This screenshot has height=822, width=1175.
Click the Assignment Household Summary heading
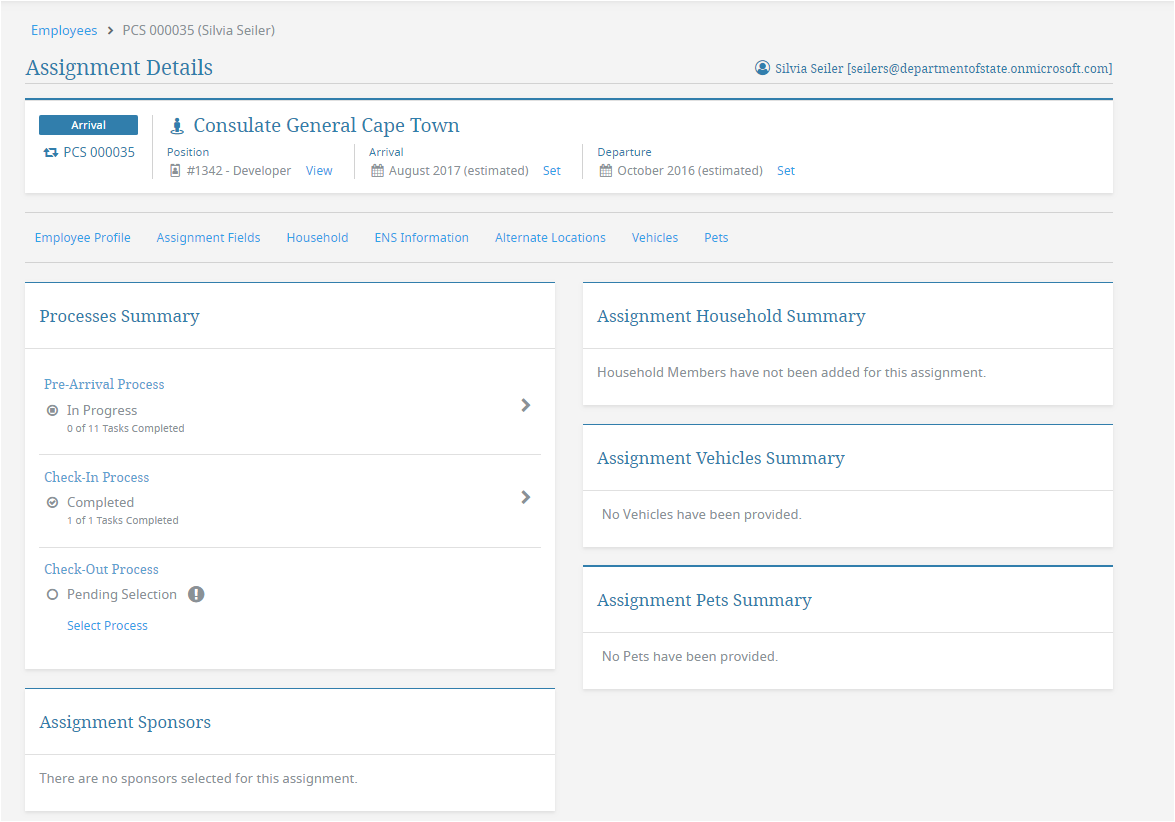click(x=731, y=316)
